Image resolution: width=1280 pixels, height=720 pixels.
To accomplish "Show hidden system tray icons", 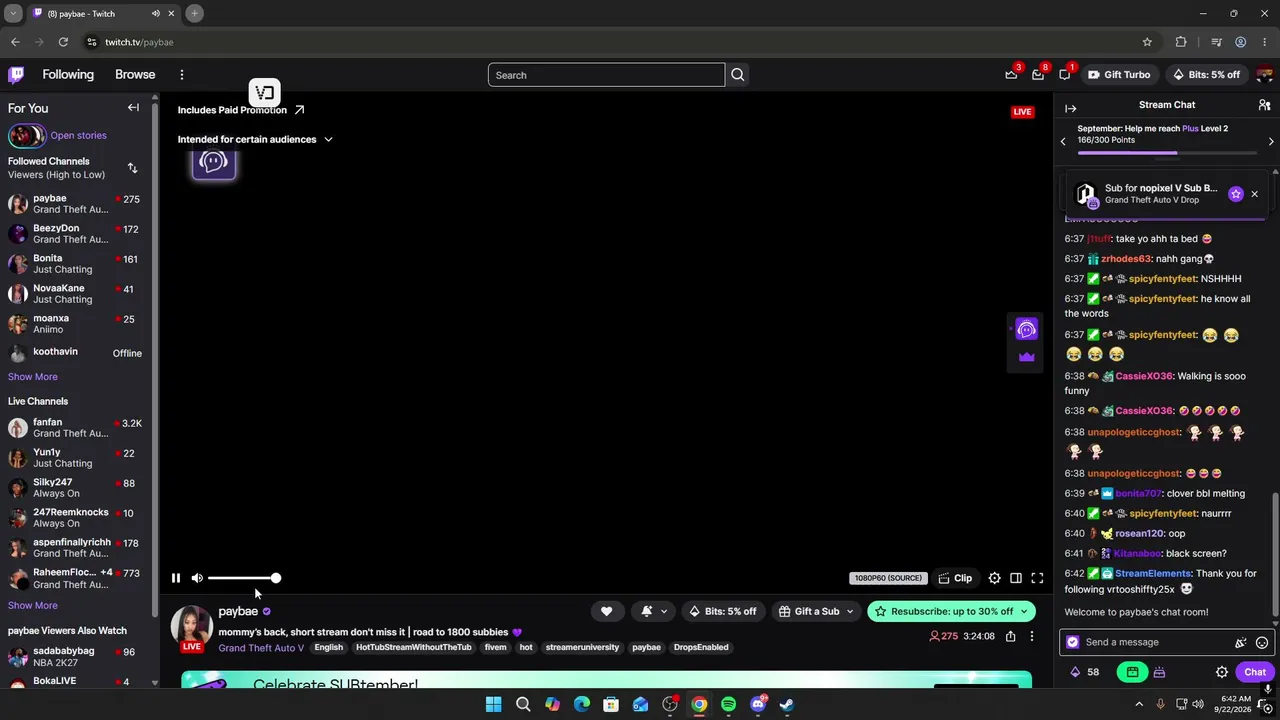I will point(1138,705).
